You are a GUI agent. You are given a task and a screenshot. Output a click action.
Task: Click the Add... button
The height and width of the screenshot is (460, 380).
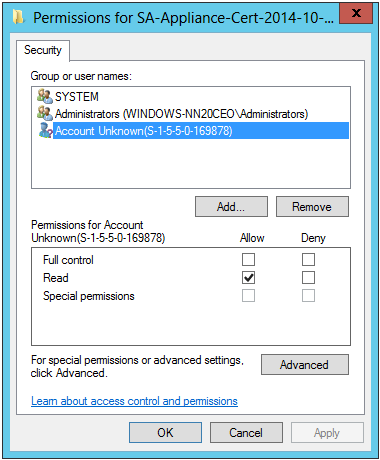tap(231, 207)
